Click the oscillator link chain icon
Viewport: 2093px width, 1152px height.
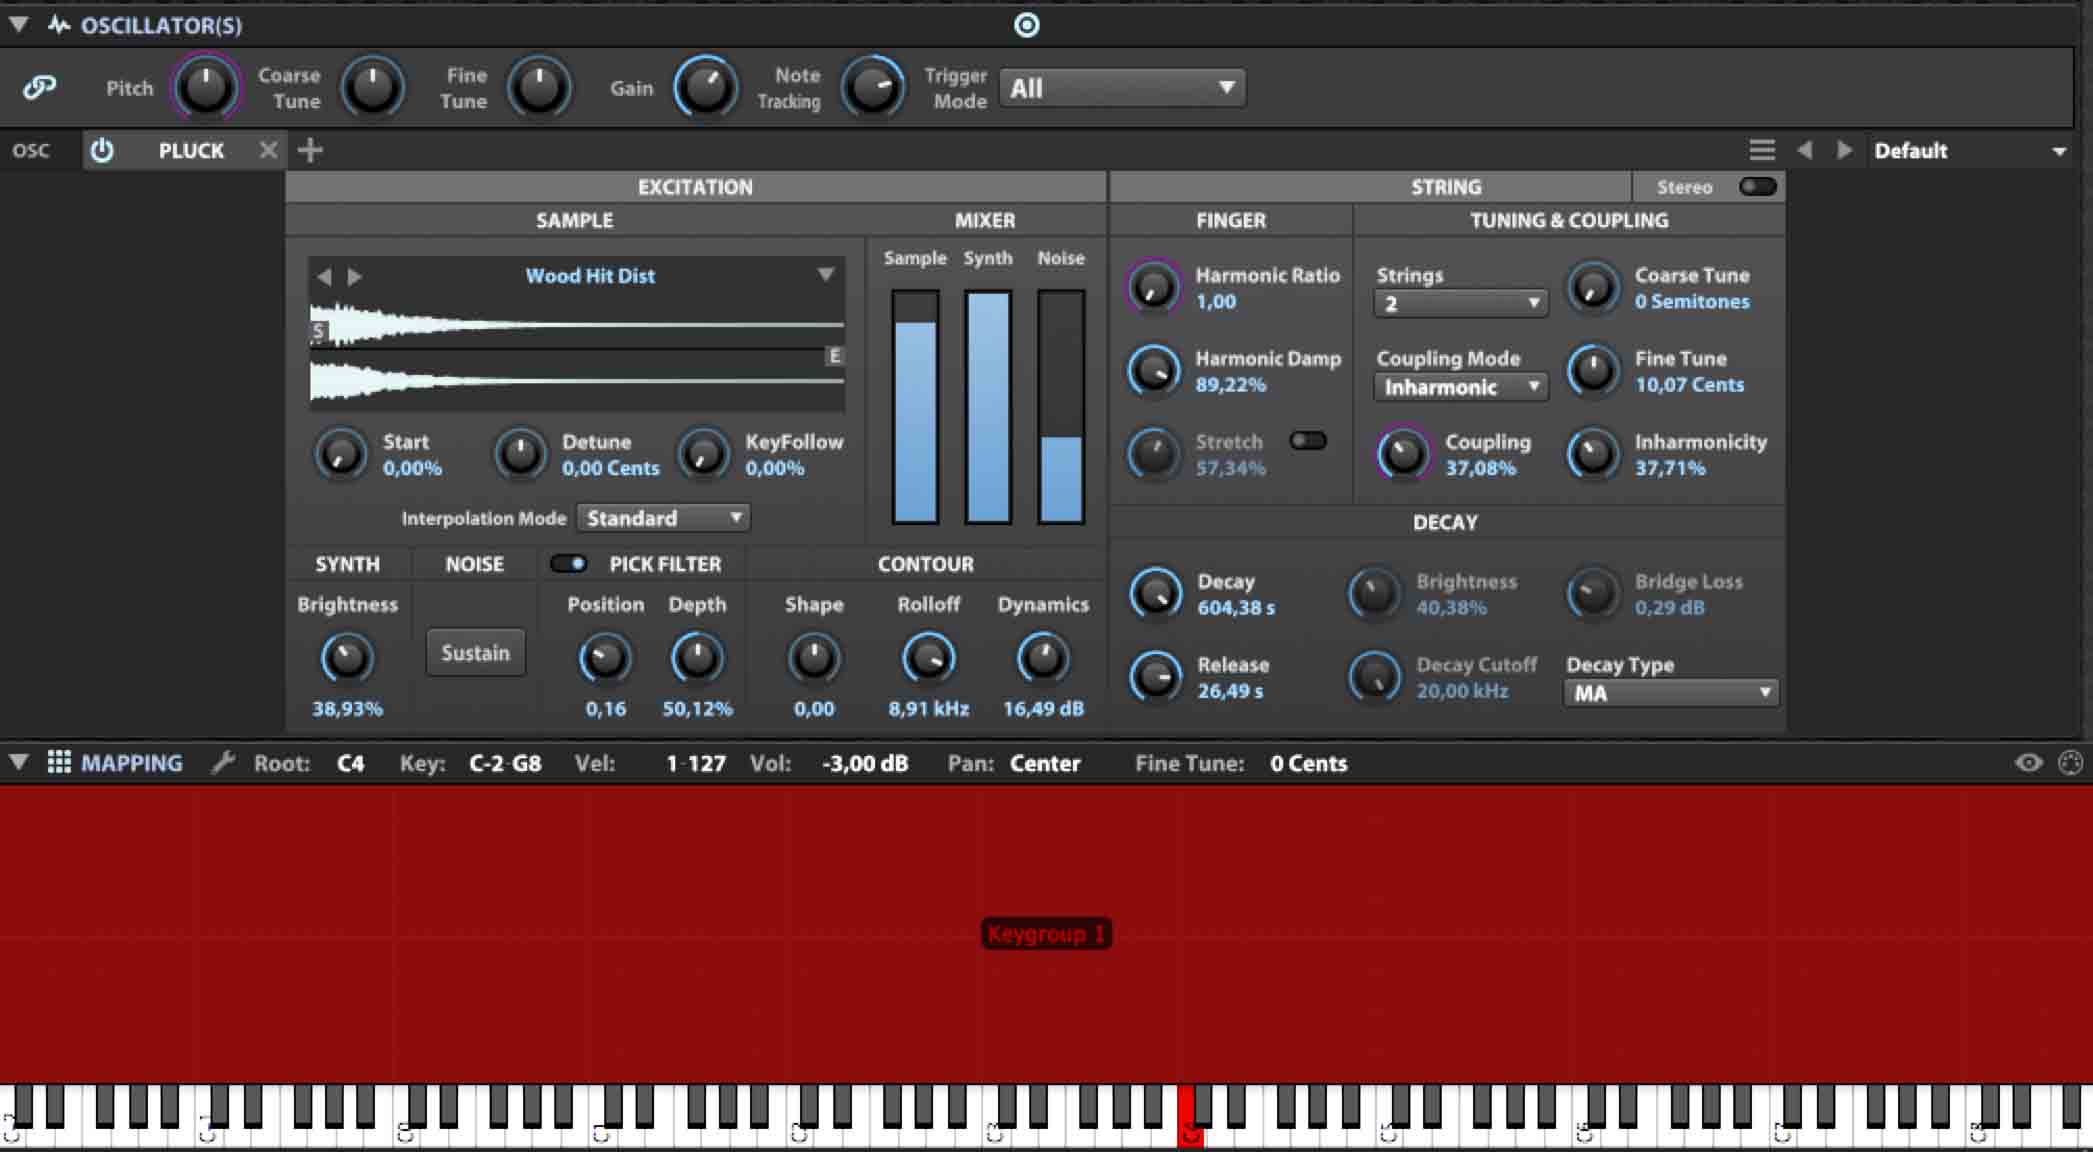click(x=39, y=88)
